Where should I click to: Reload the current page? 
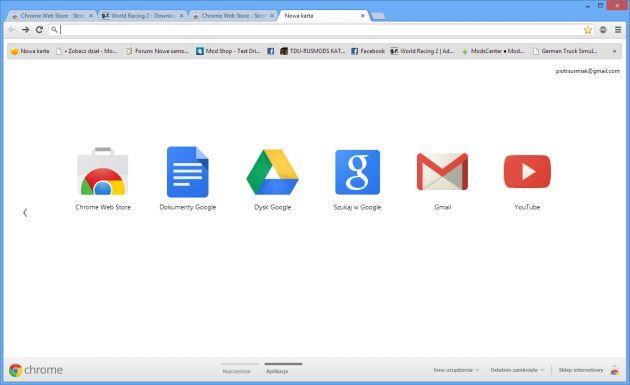[39, 29]
